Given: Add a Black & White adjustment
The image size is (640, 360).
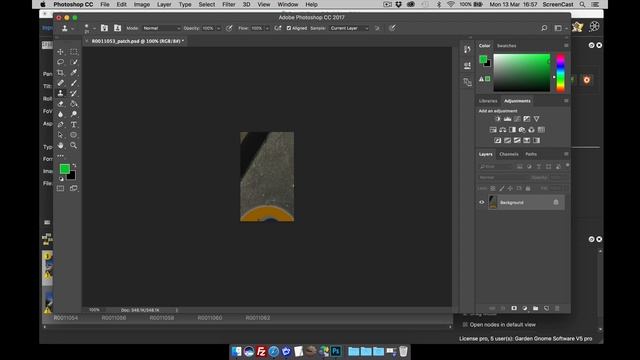Looking at the screenshot, I should 512,130.
